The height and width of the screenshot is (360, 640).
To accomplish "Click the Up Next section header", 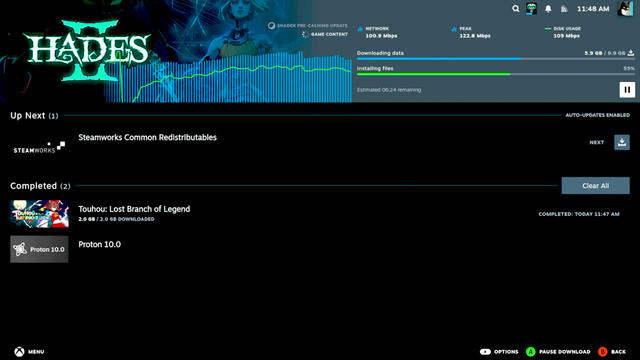I will coord(34,116).
